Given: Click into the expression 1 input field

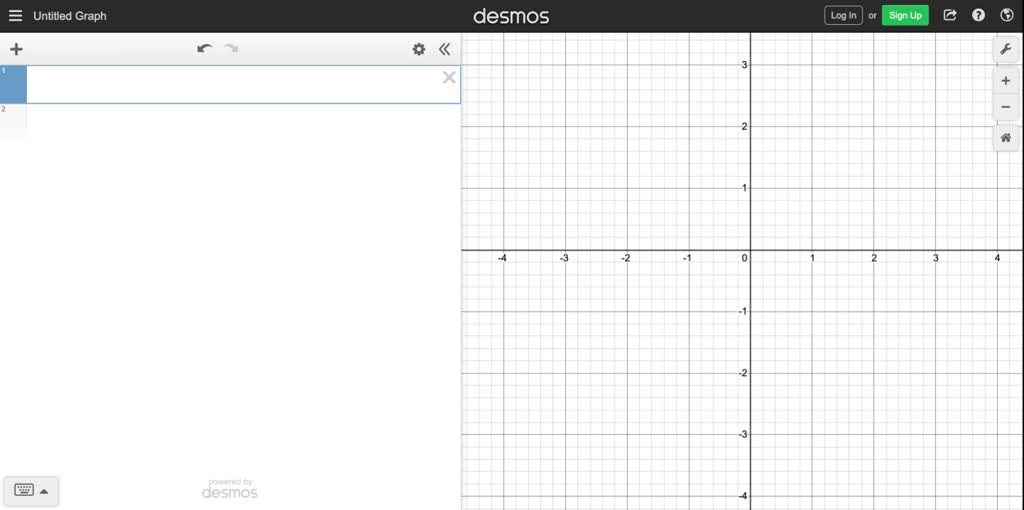Looking at the screenshot, I should (230, 85).
